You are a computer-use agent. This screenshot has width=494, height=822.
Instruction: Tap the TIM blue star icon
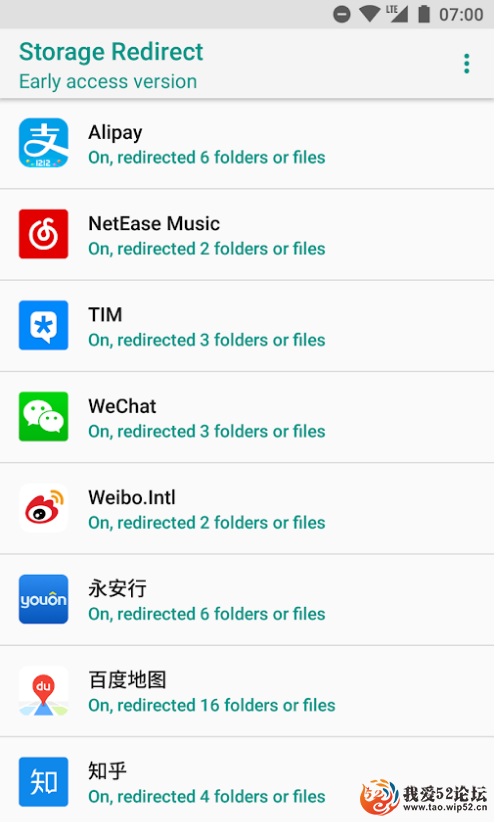(x=44, y=325)
